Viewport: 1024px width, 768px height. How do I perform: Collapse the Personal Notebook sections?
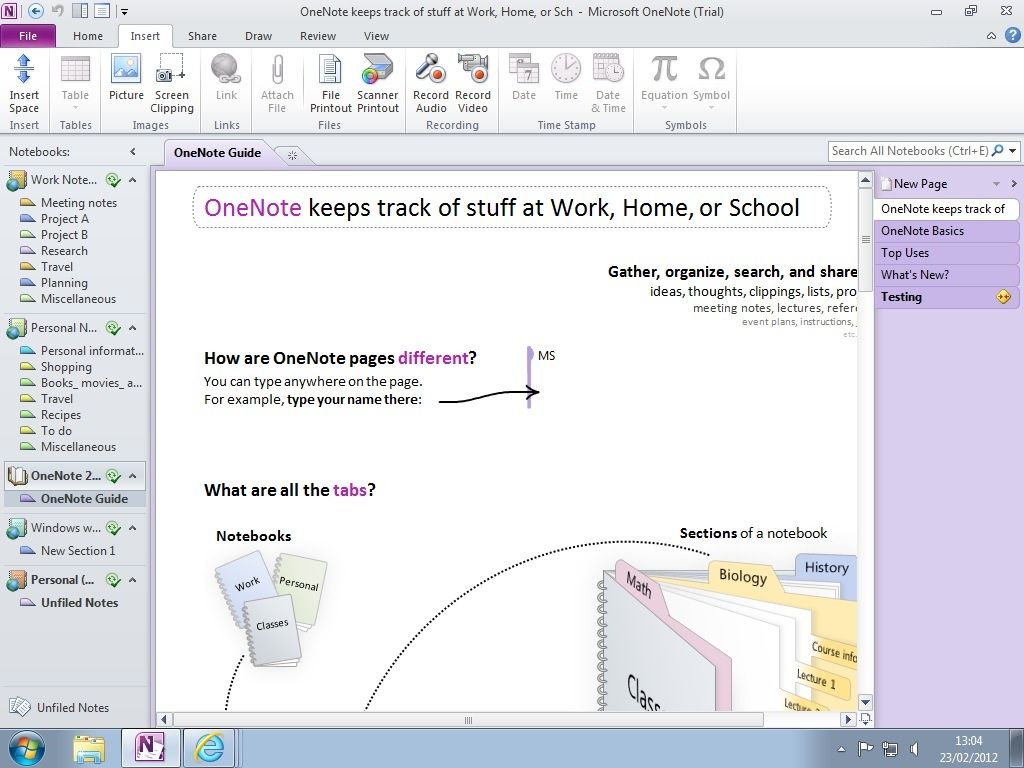133,328
